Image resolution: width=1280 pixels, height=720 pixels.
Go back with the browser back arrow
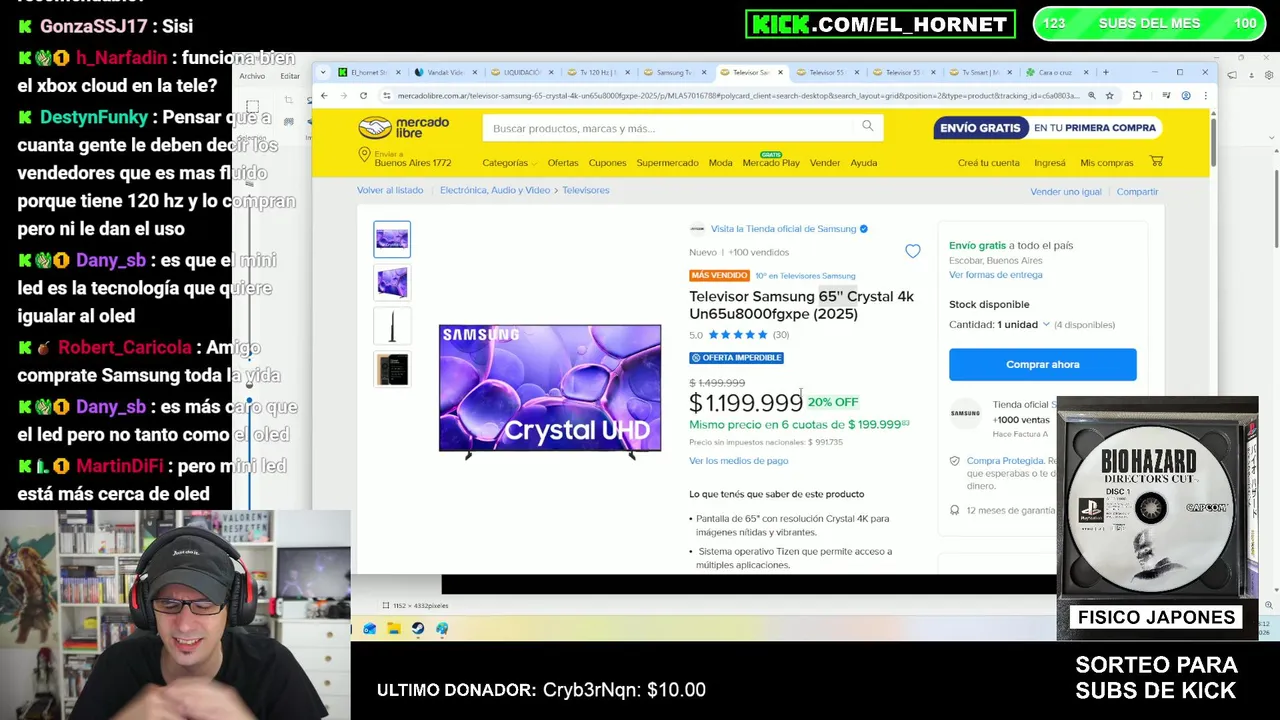click(x=324, y=96)
